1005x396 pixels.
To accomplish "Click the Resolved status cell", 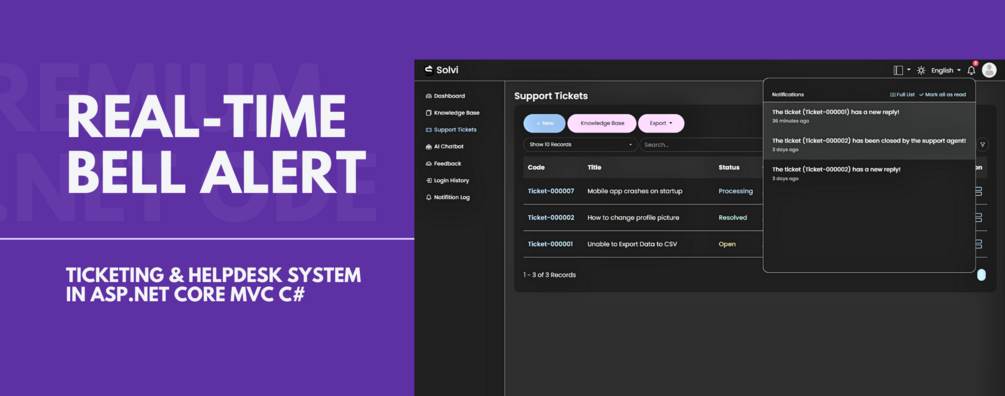I will tap(733, 217).
